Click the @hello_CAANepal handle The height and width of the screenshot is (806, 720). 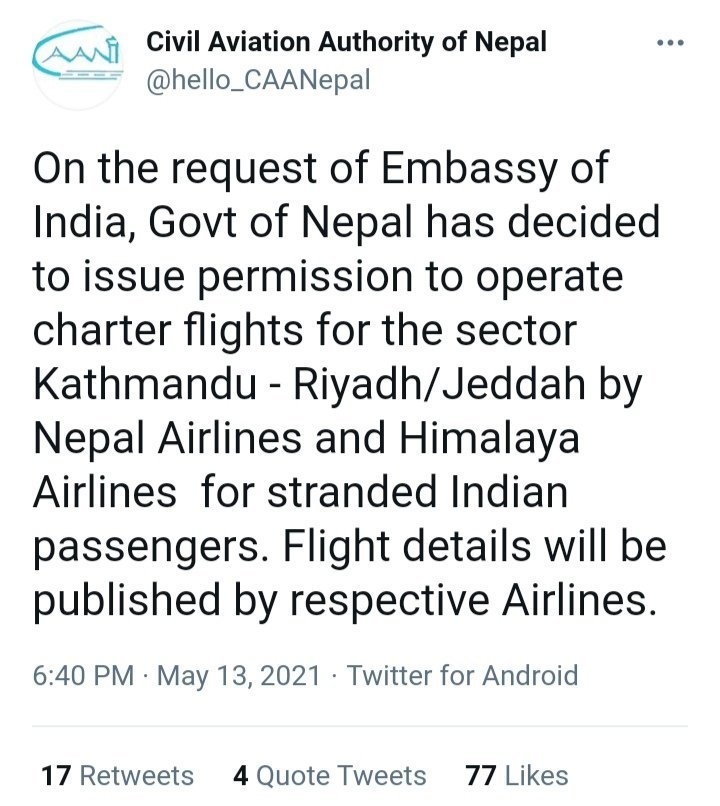258,80
